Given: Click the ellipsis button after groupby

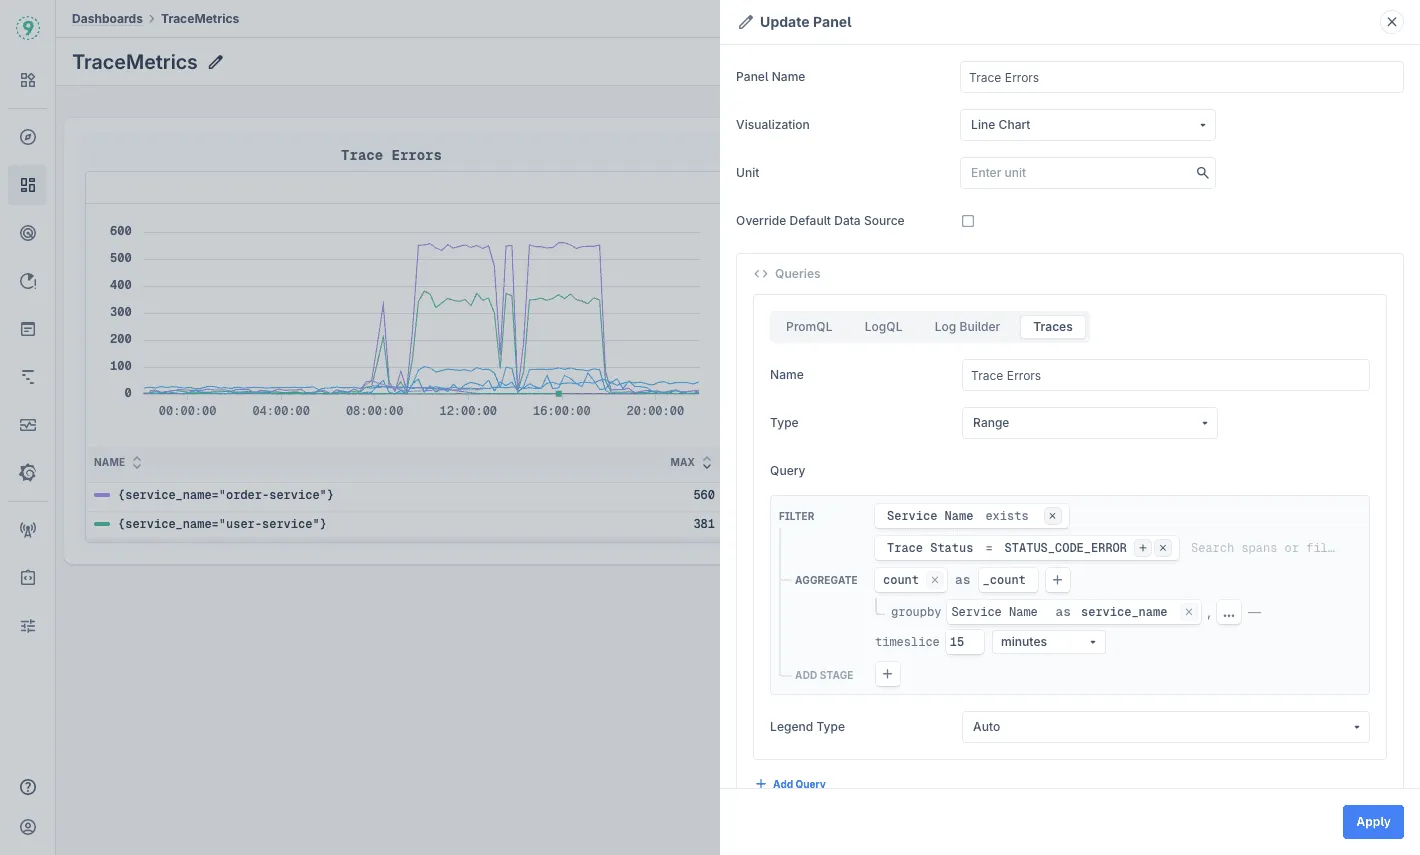Looking at the screenshot, I should pyautogui.click(x=1229, y=613).
